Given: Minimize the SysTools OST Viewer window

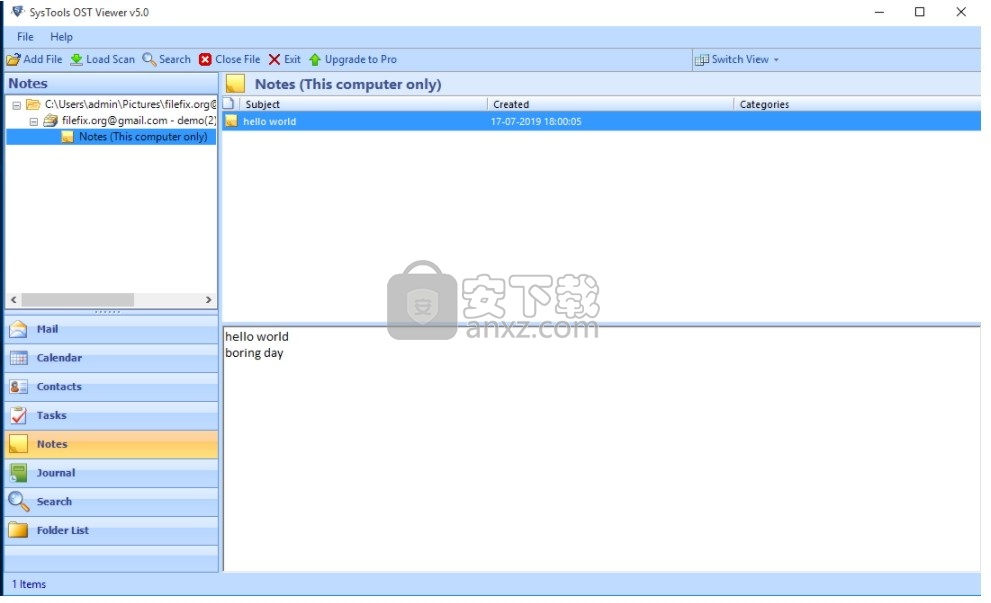Looking at the screenshot, I should pos(879,12).
